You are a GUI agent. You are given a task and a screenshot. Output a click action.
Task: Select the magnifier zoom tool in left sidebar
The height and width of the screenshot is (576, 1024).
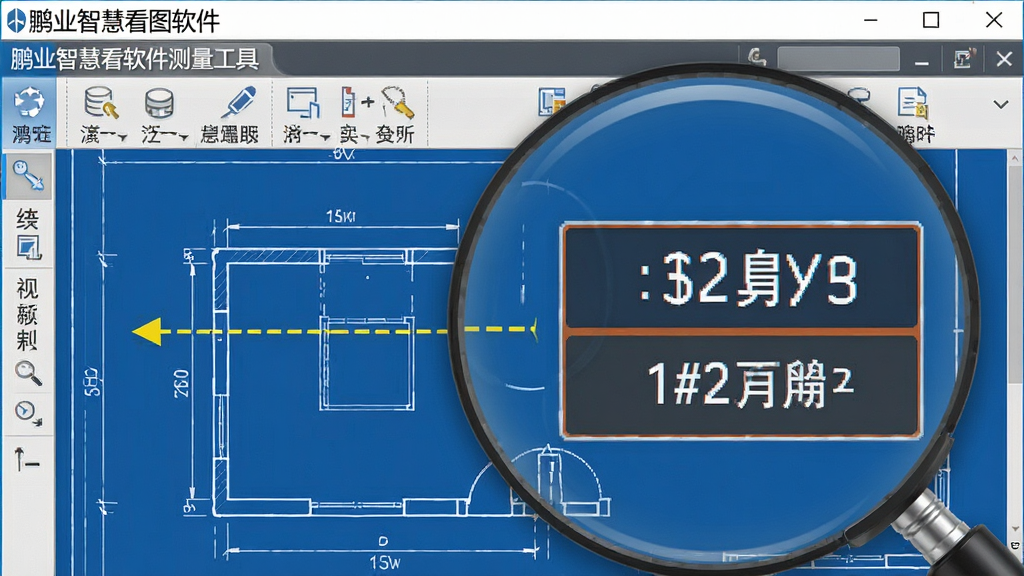[28, 373]
